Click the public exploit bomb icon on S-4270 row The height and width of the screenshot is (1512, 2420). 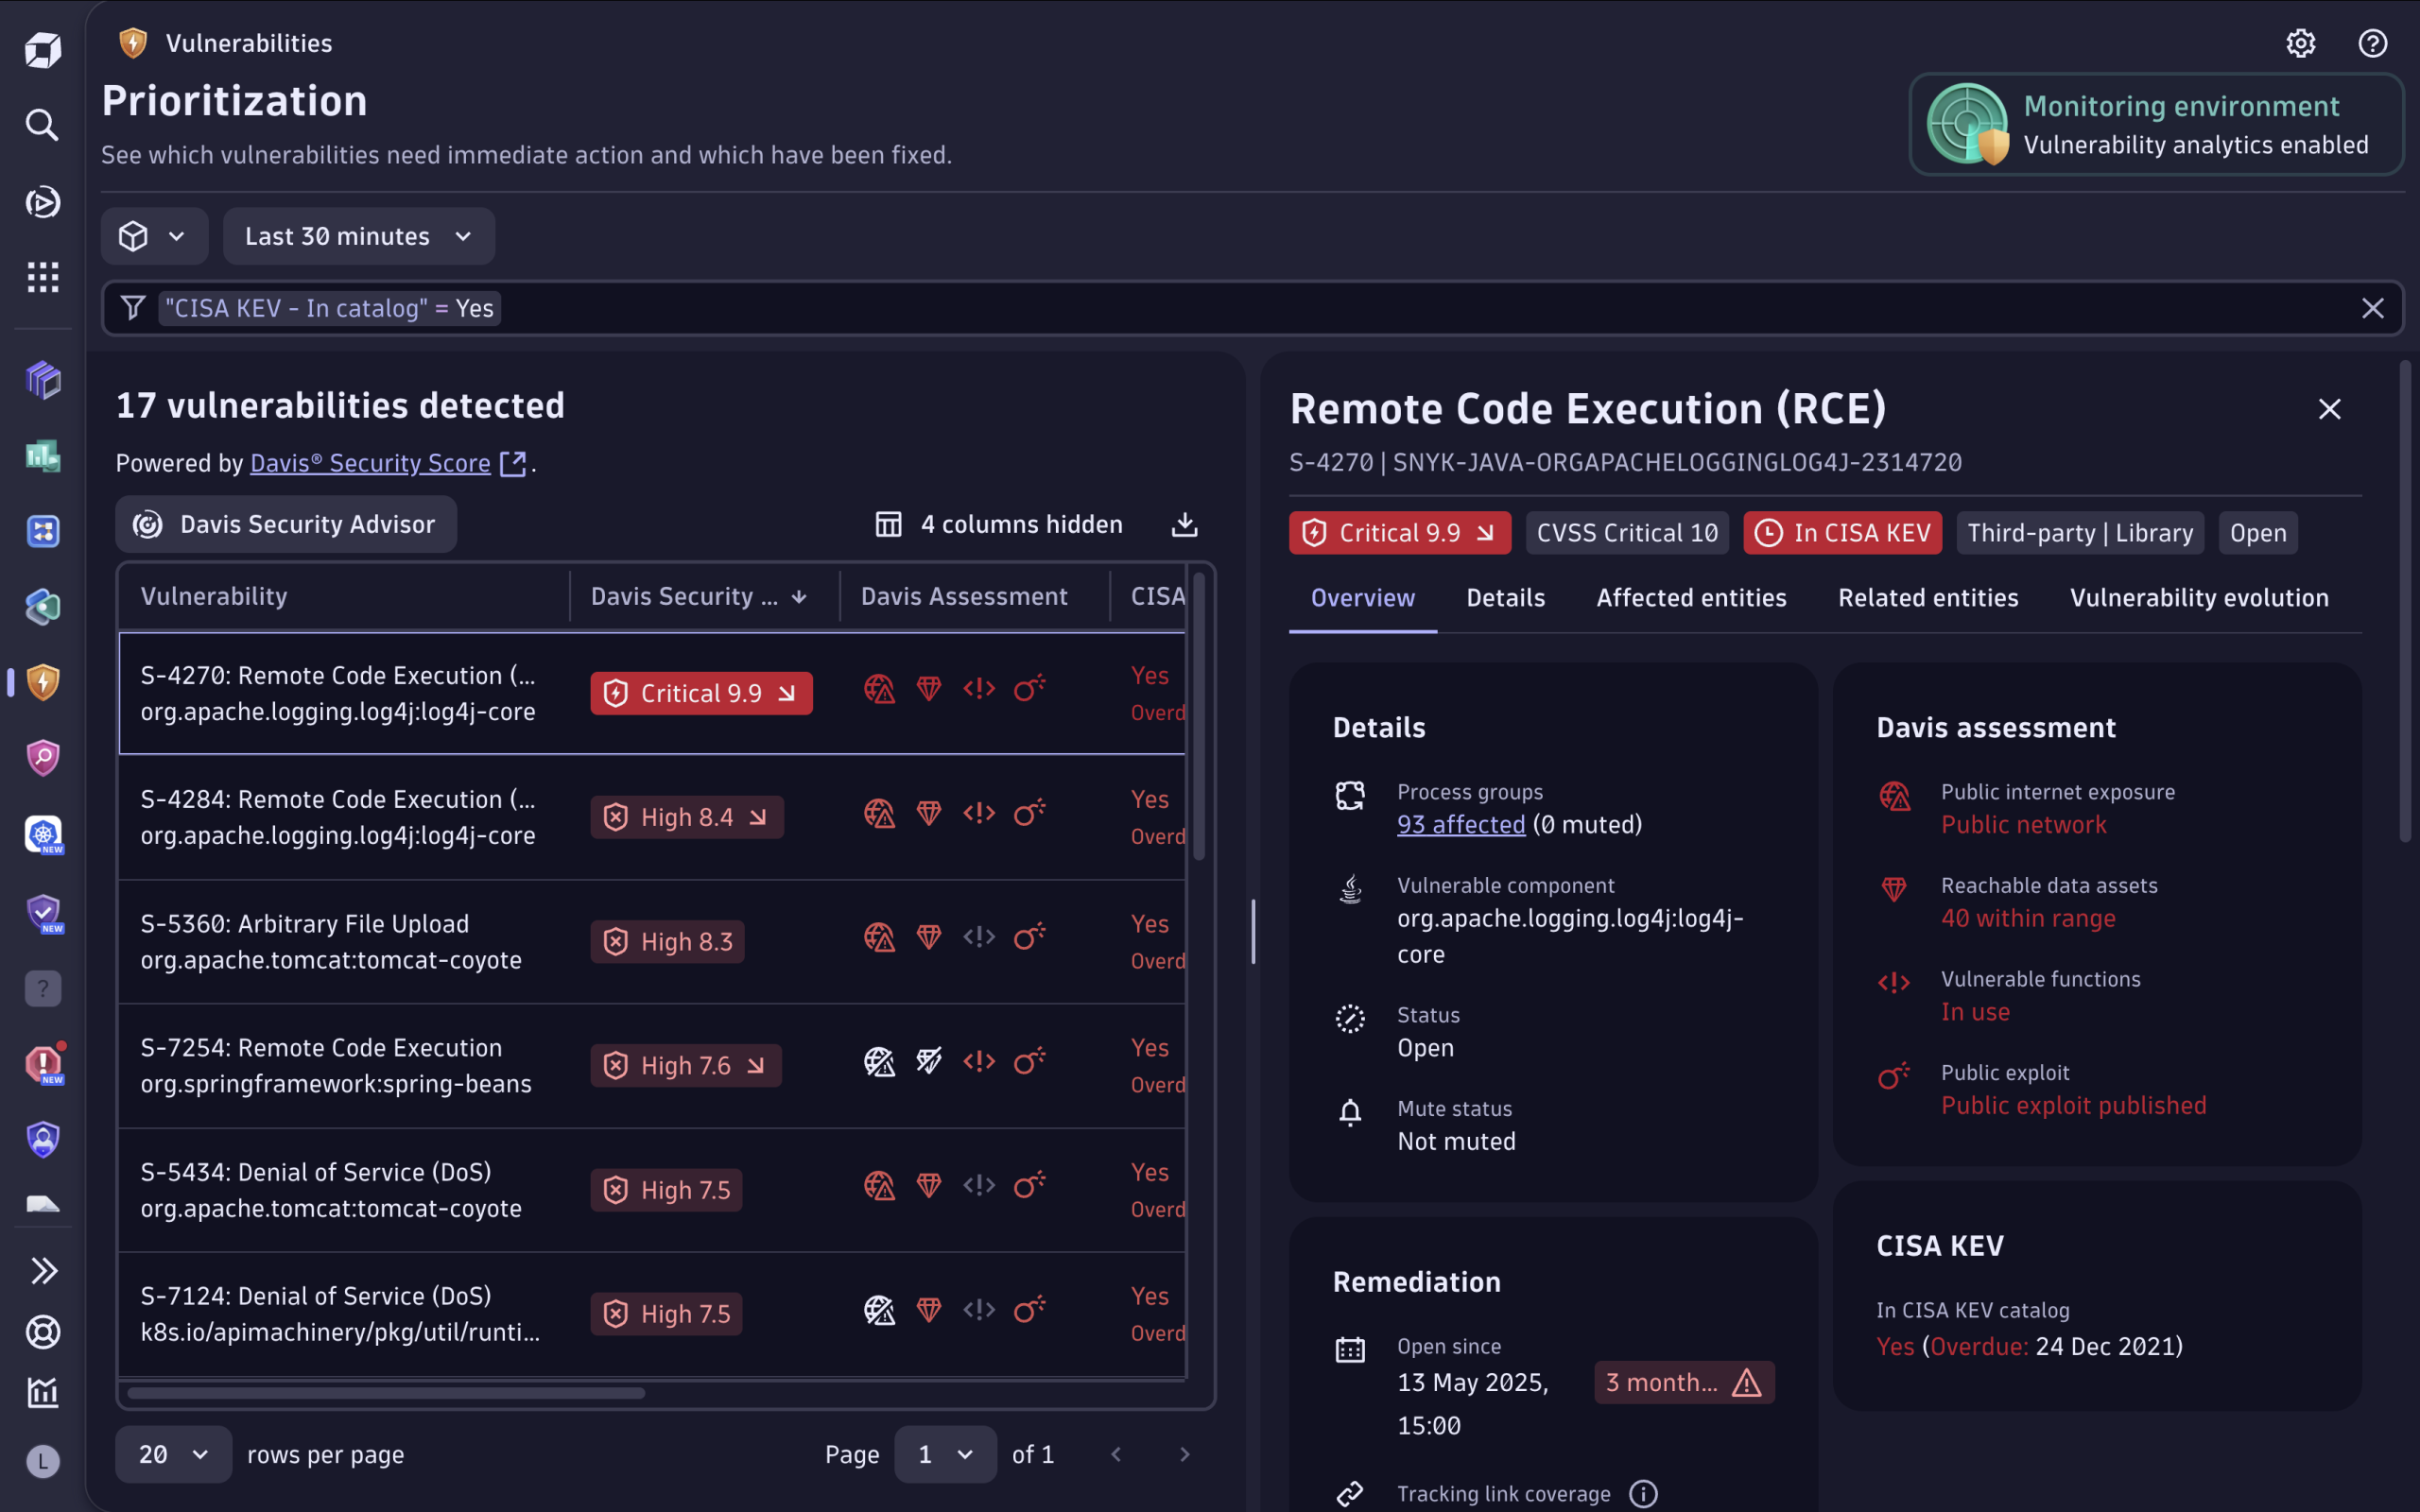tap(1031, 688)
